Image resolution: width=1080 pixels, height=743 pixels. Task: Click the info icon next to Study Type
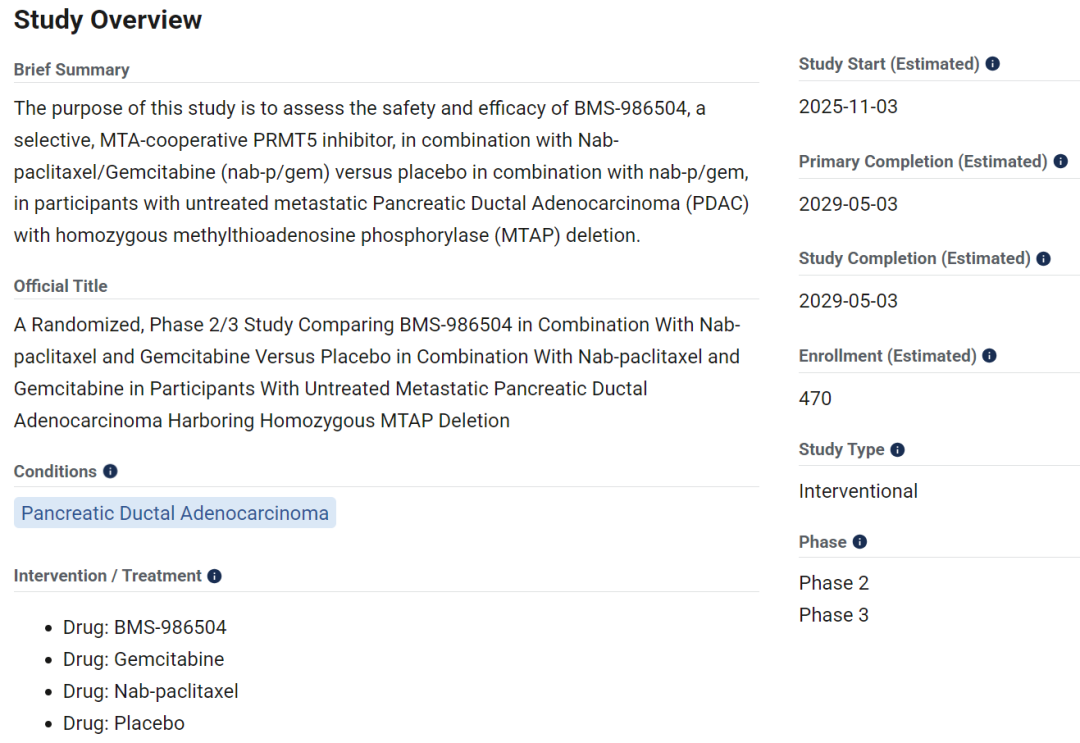(897, 450)
